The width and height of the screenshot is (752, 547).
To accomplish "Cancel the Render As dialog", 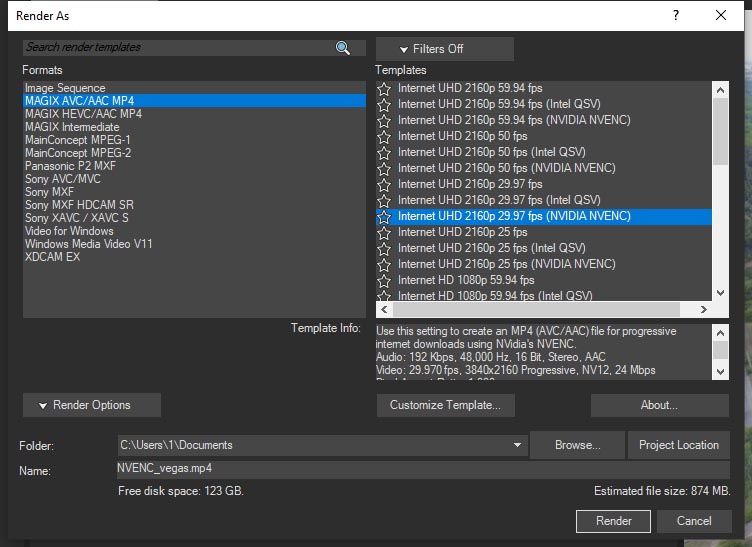I will click(x=694, y=521).
